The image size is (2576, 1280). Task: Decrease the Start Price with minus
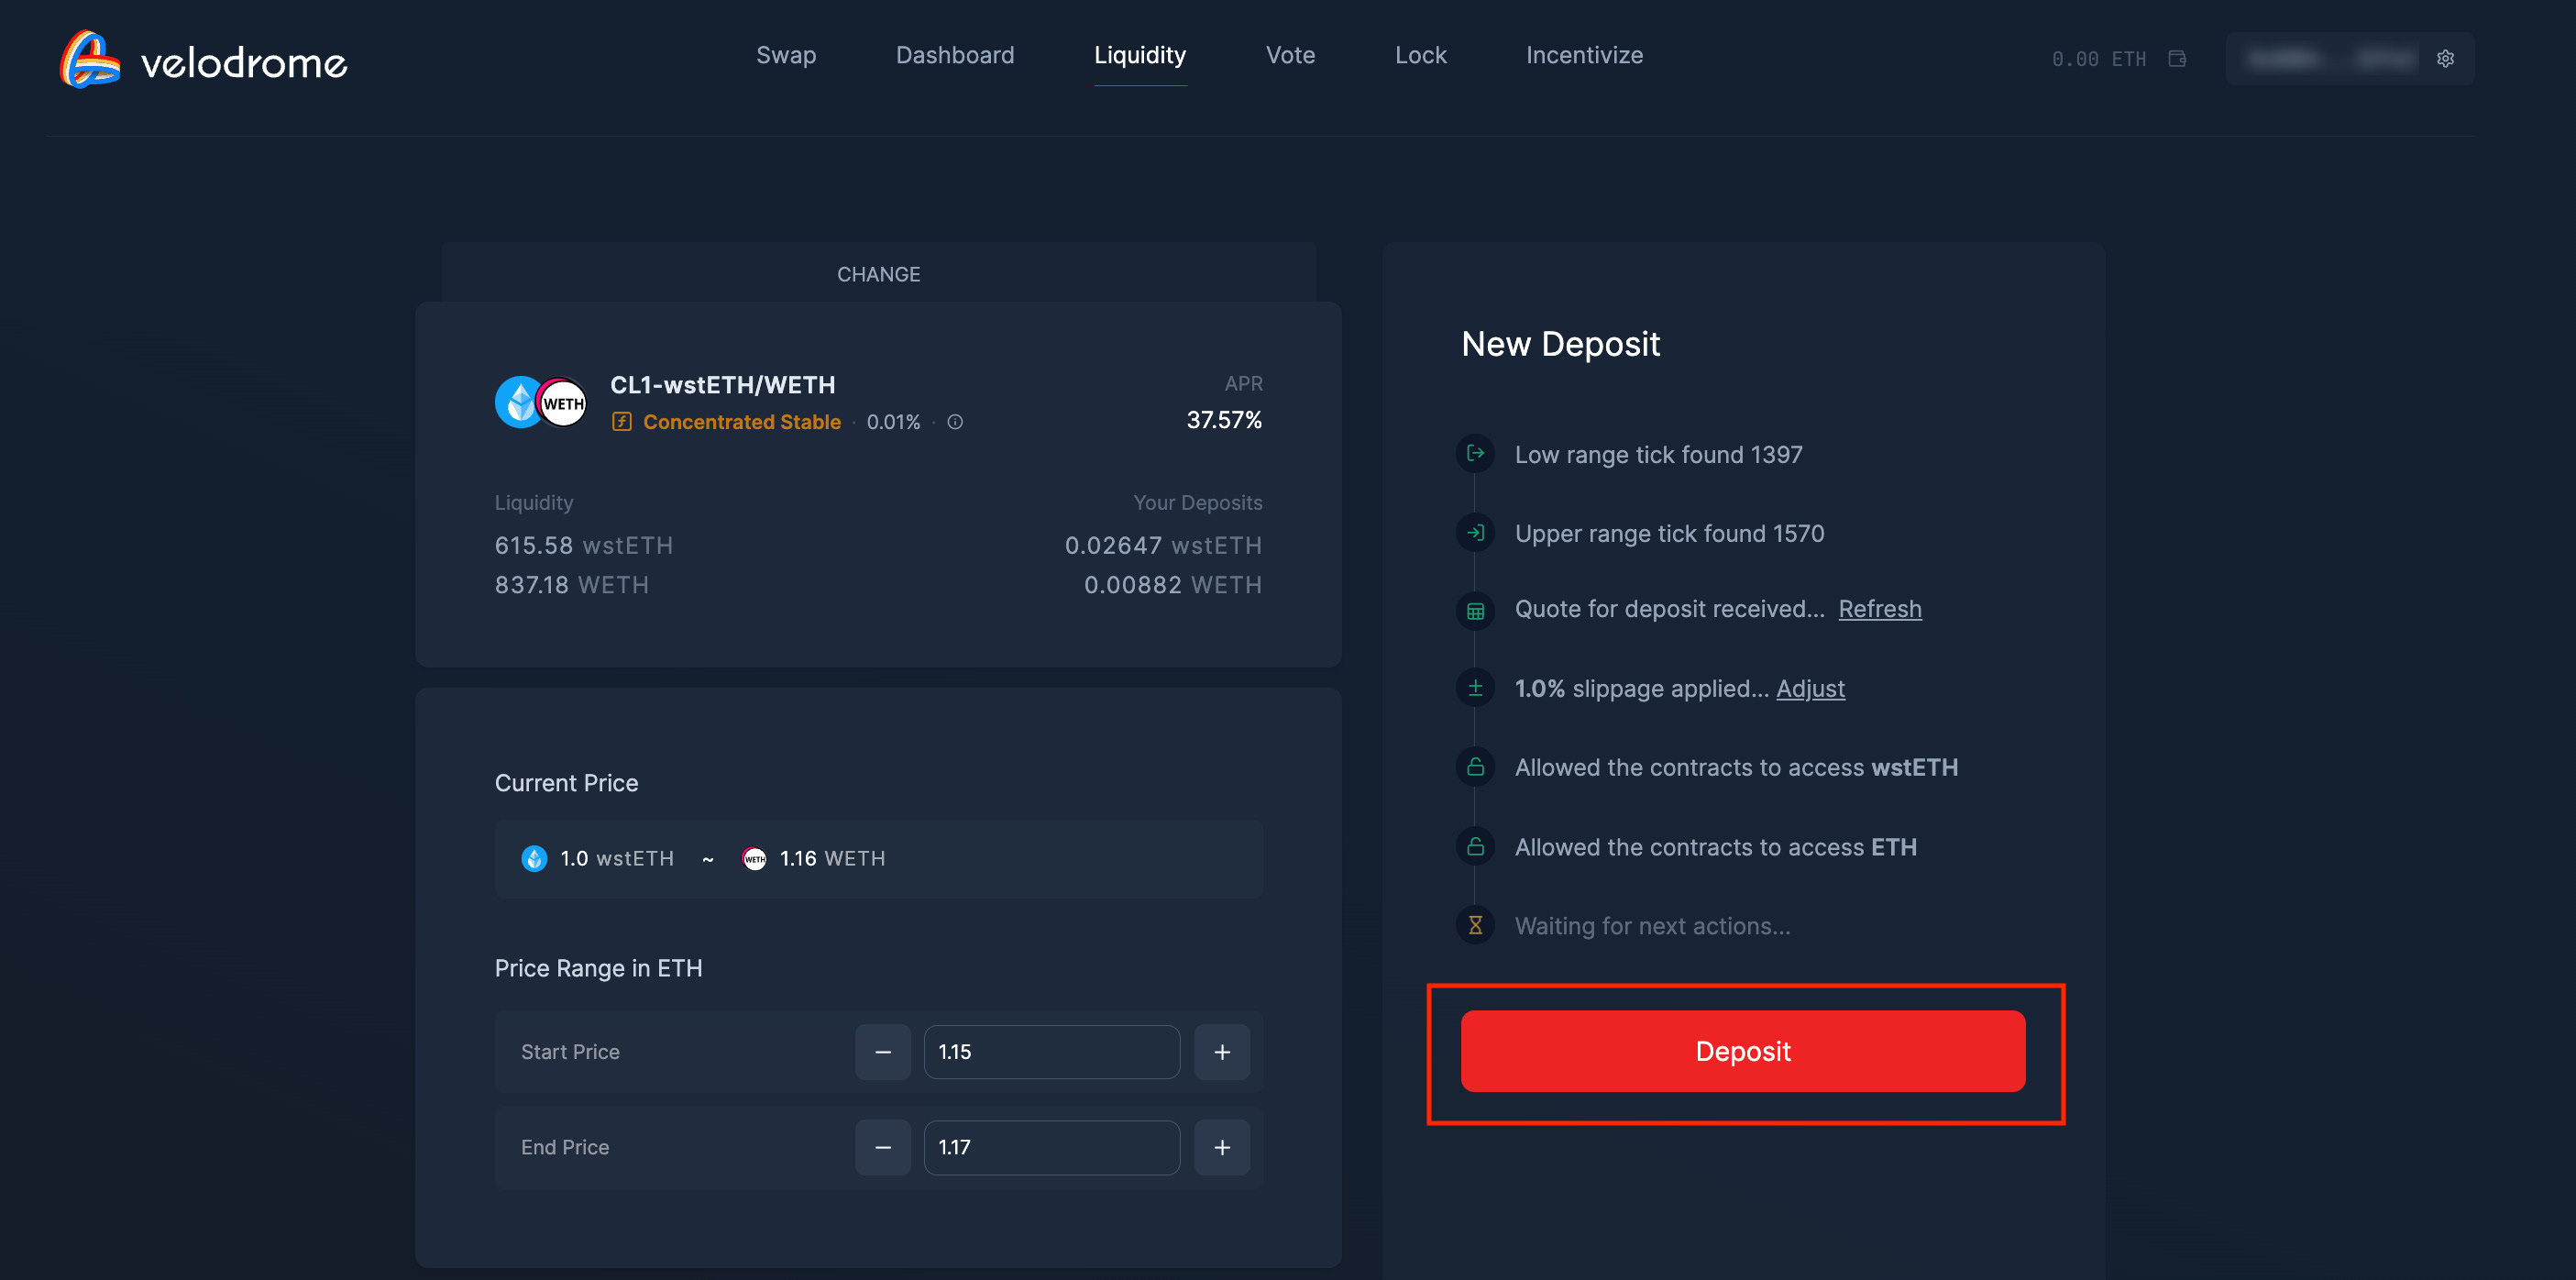tap(882, 1052)
